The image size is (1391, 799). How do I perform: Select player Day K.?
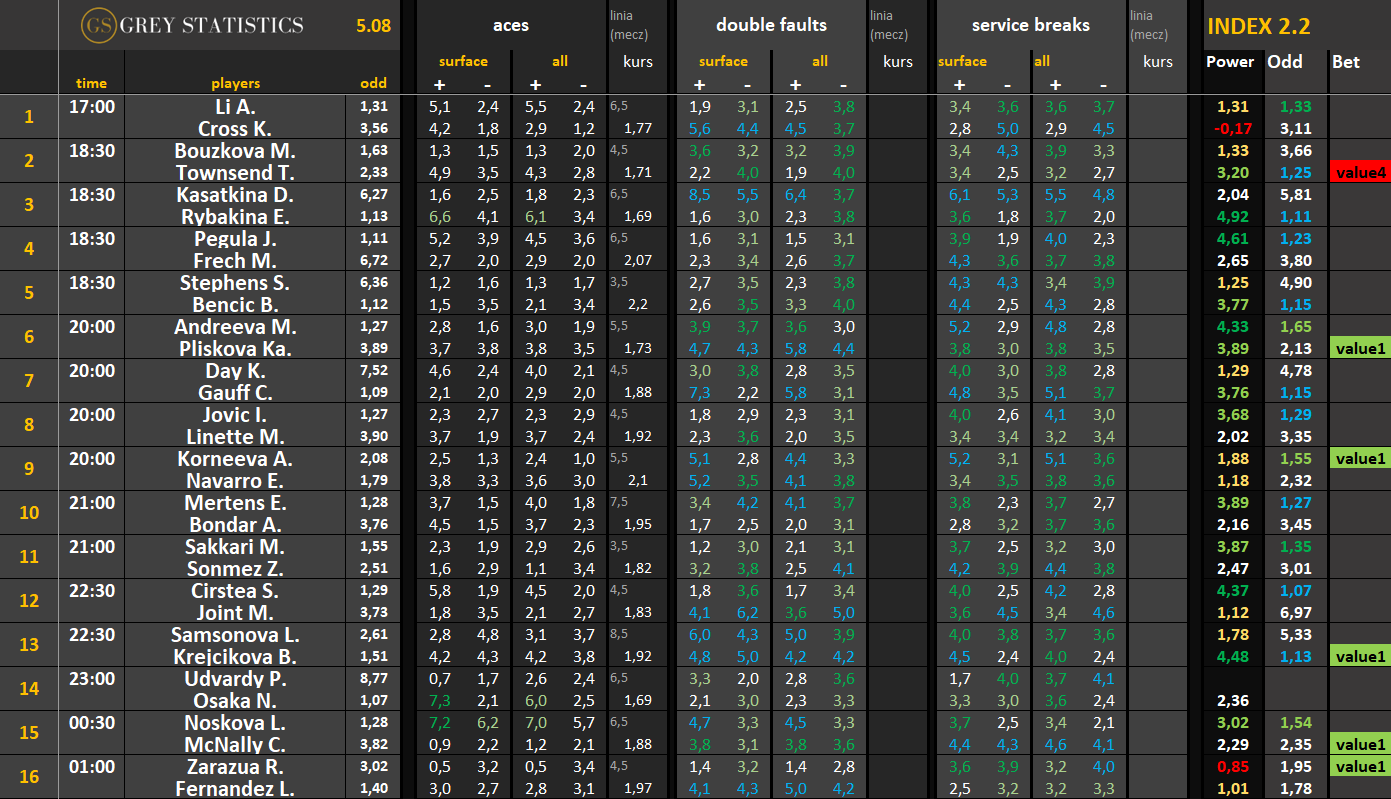coord(235,370)
